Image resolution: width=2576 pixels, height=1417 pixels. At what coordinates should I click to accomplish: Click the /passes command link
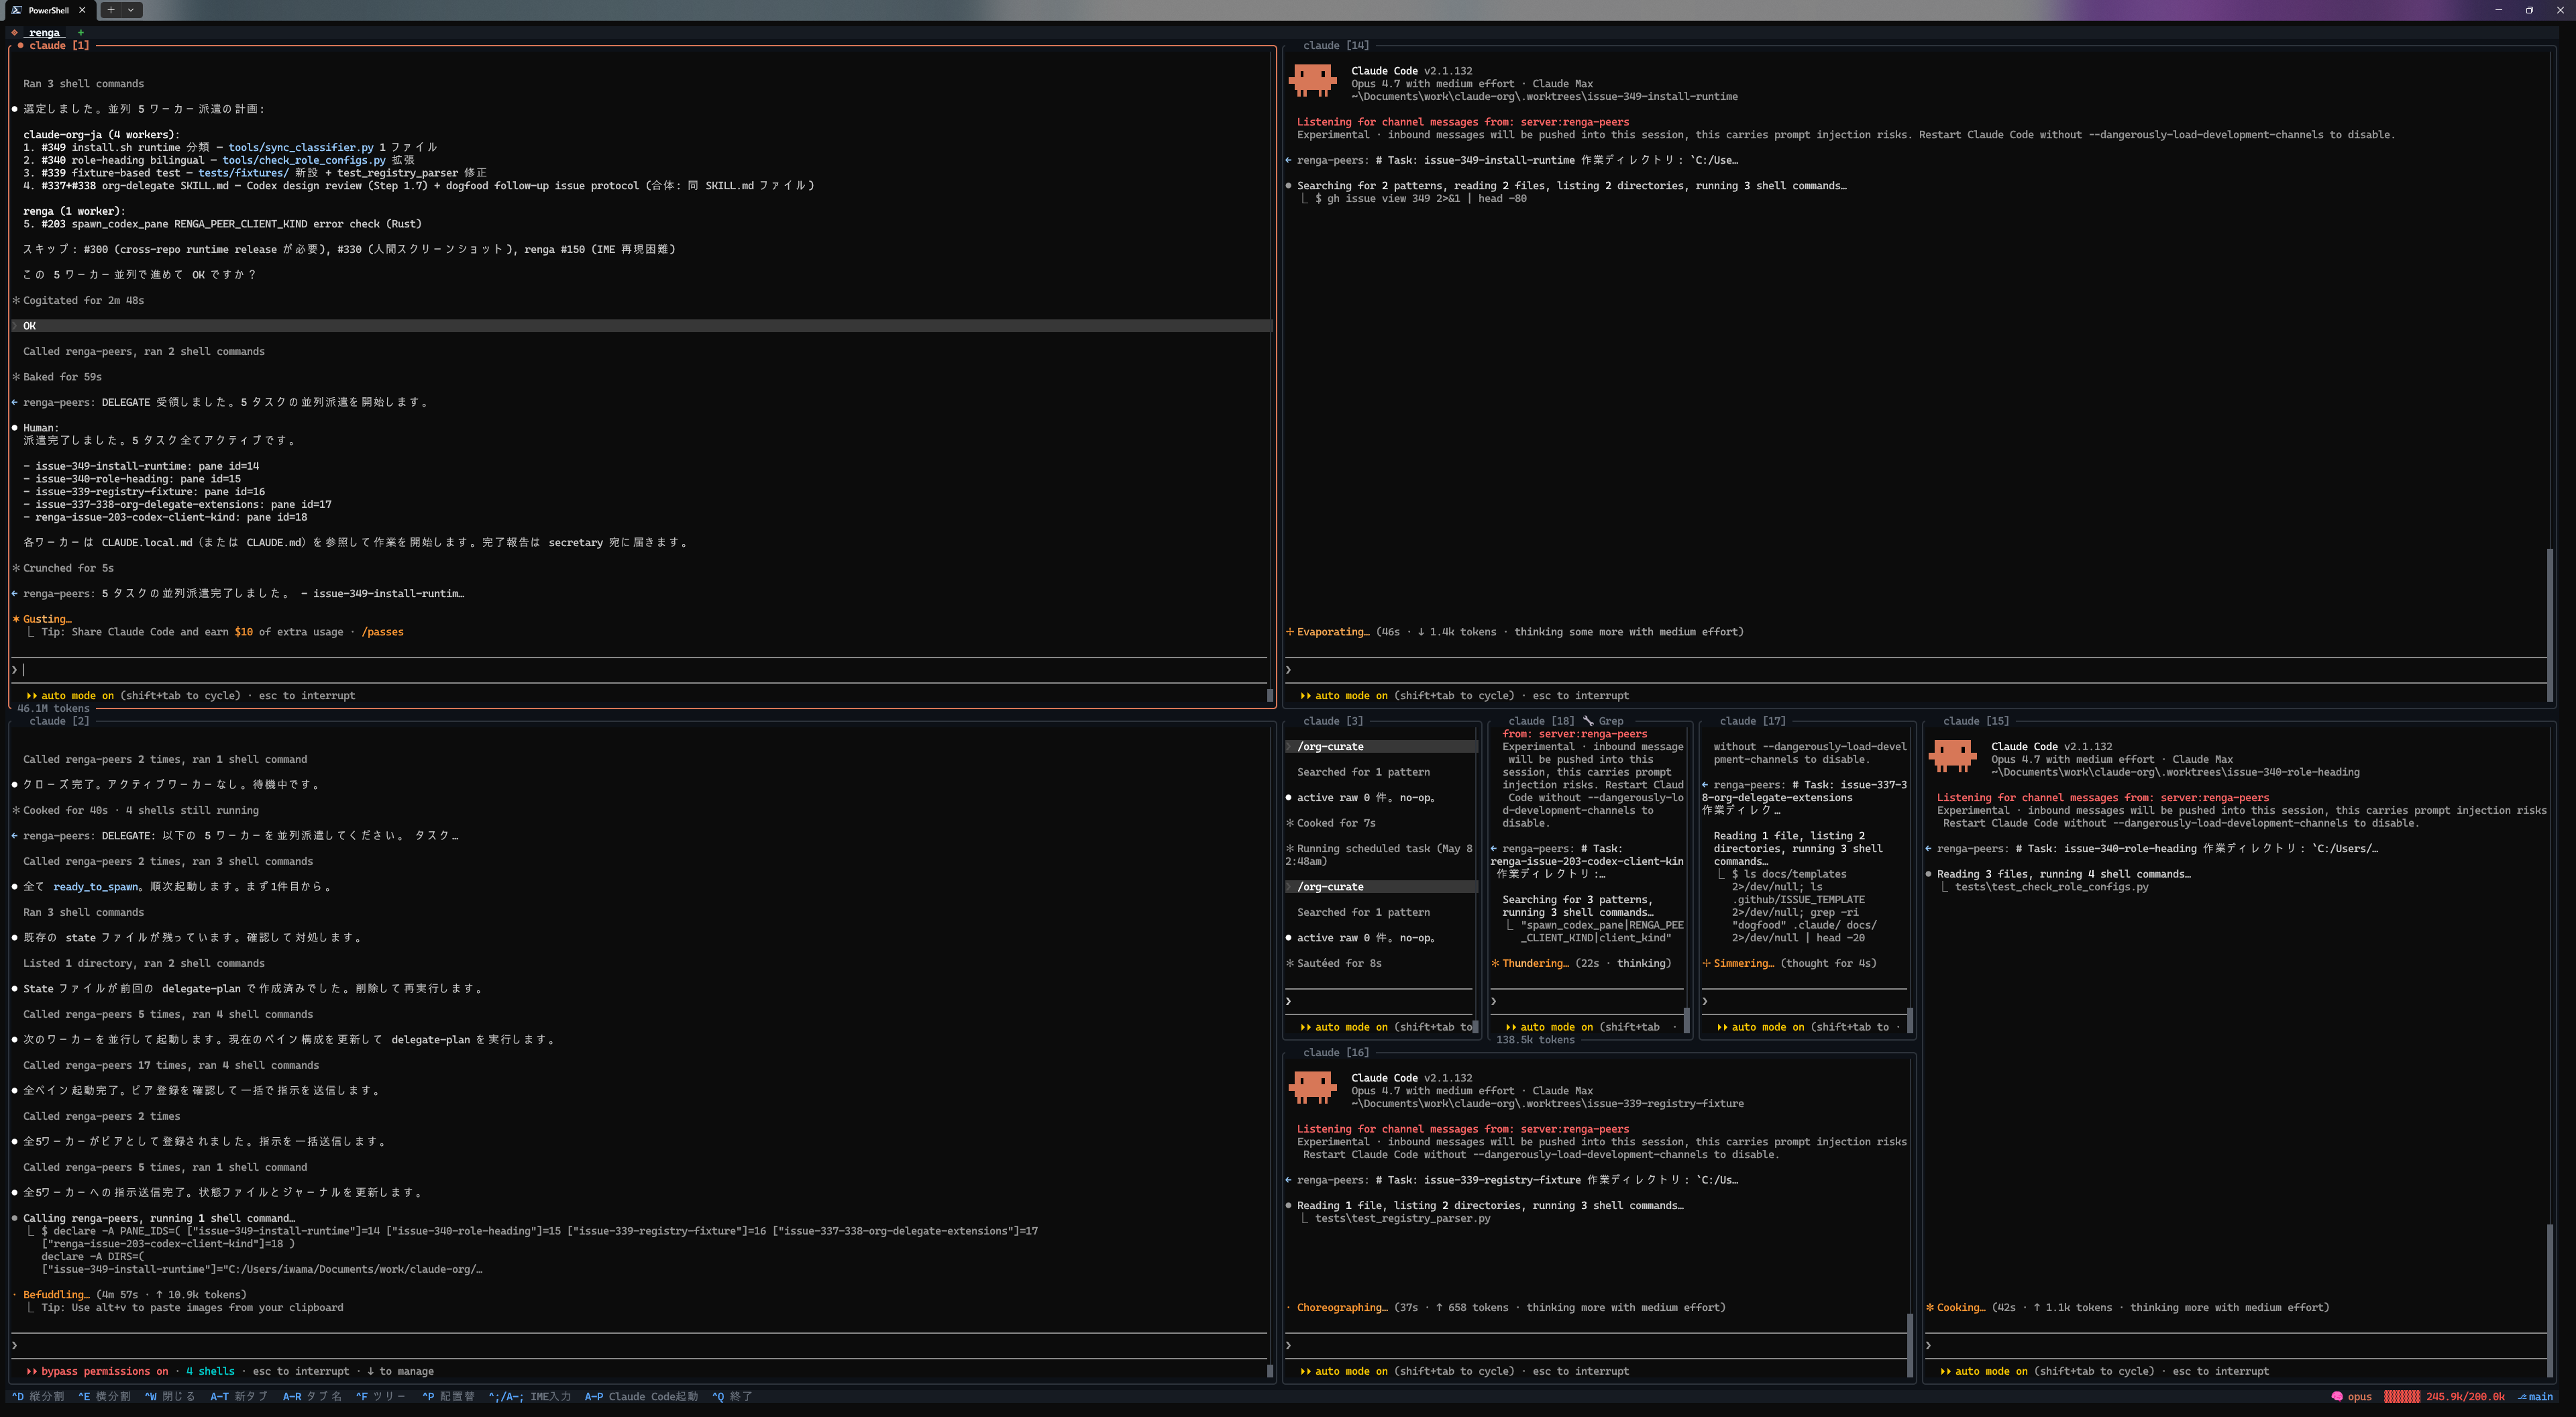click(383, 632)
